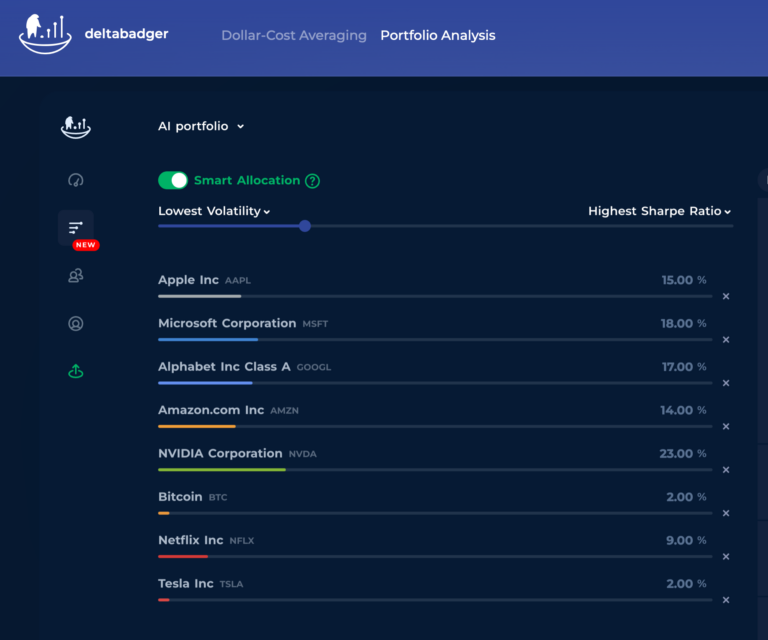Open Smart Allocation help question mark
The image size is (768, 640).
[x=313, y=181]
